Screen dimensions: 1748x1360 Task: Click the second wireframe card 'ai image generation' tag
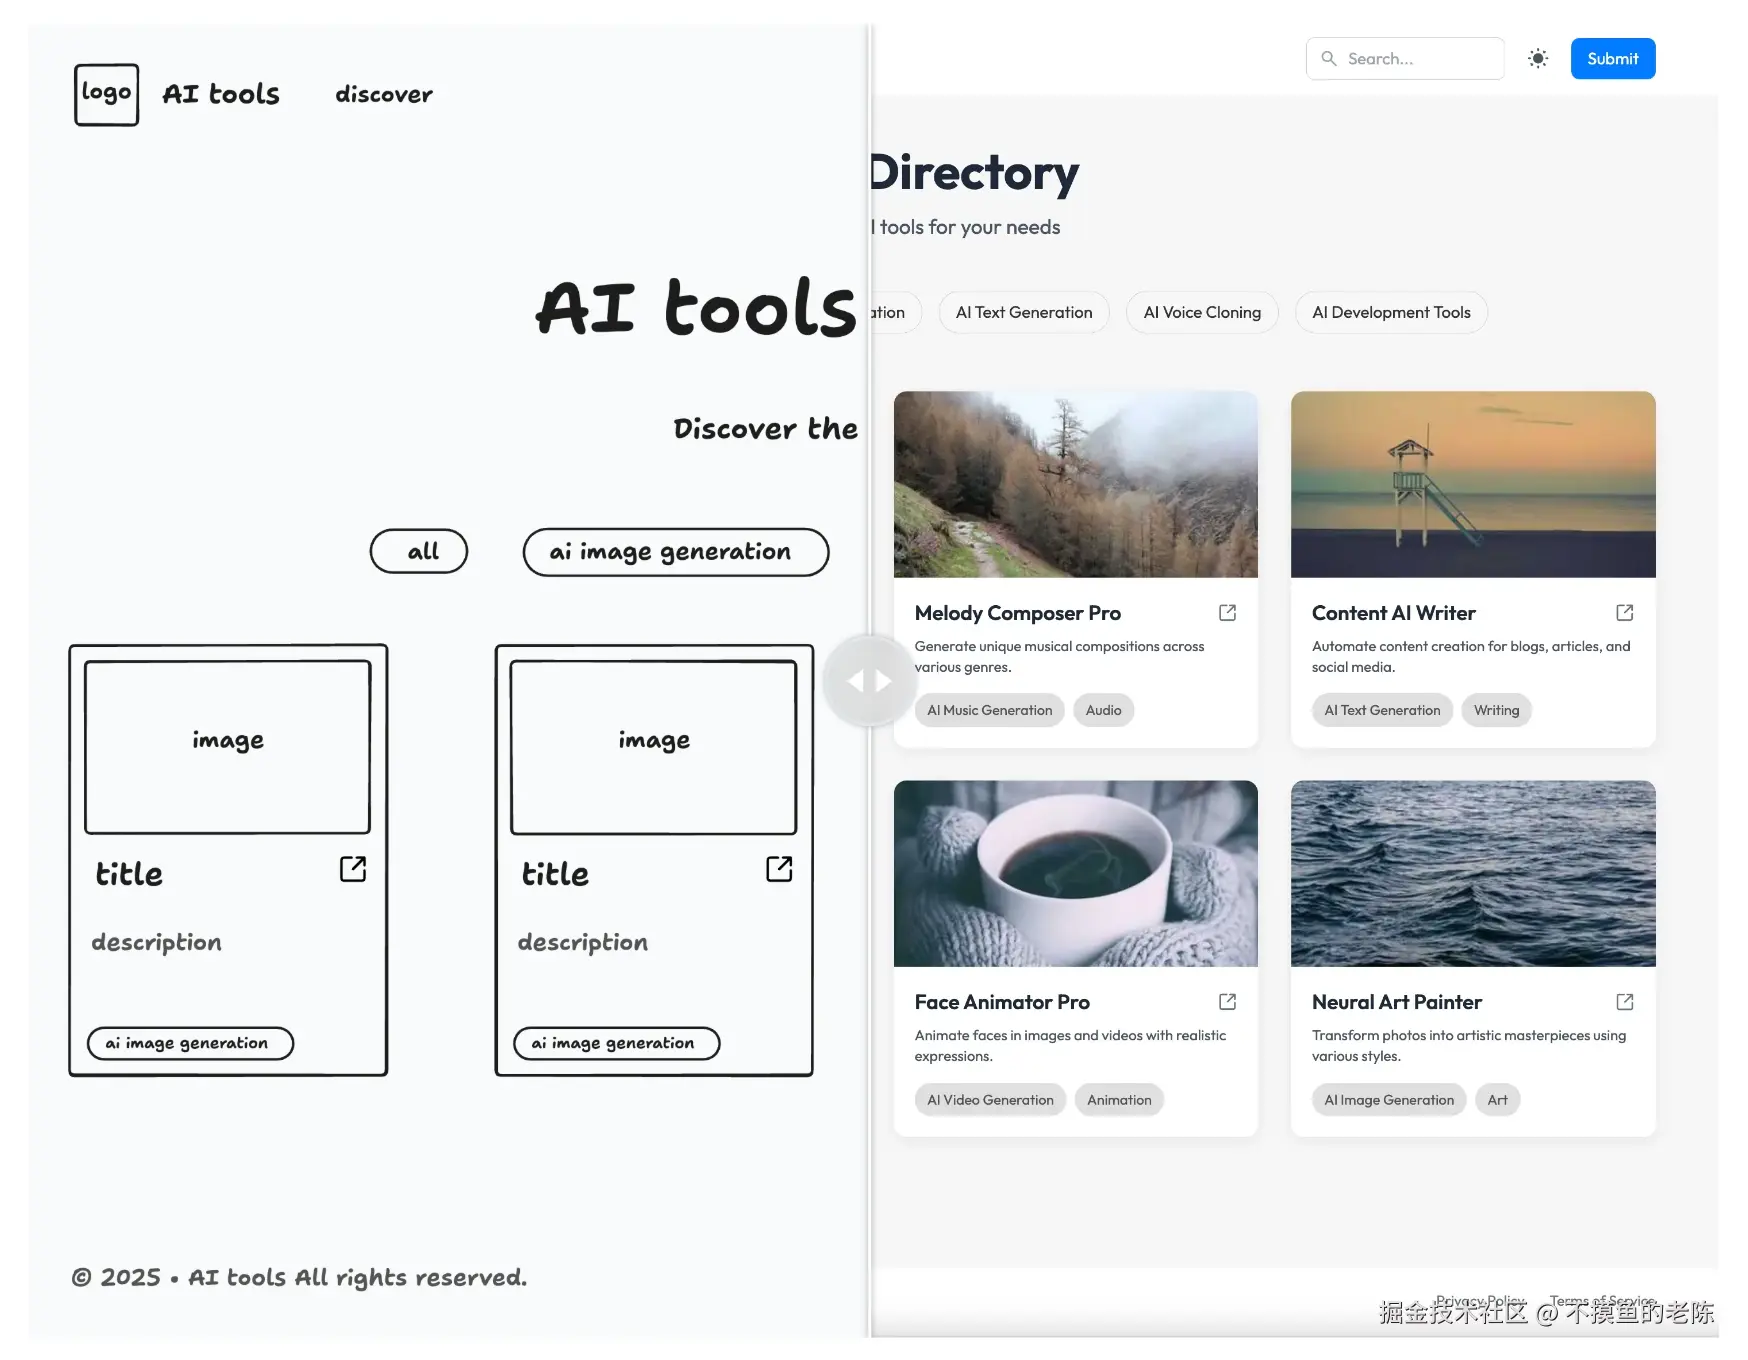616,1043
